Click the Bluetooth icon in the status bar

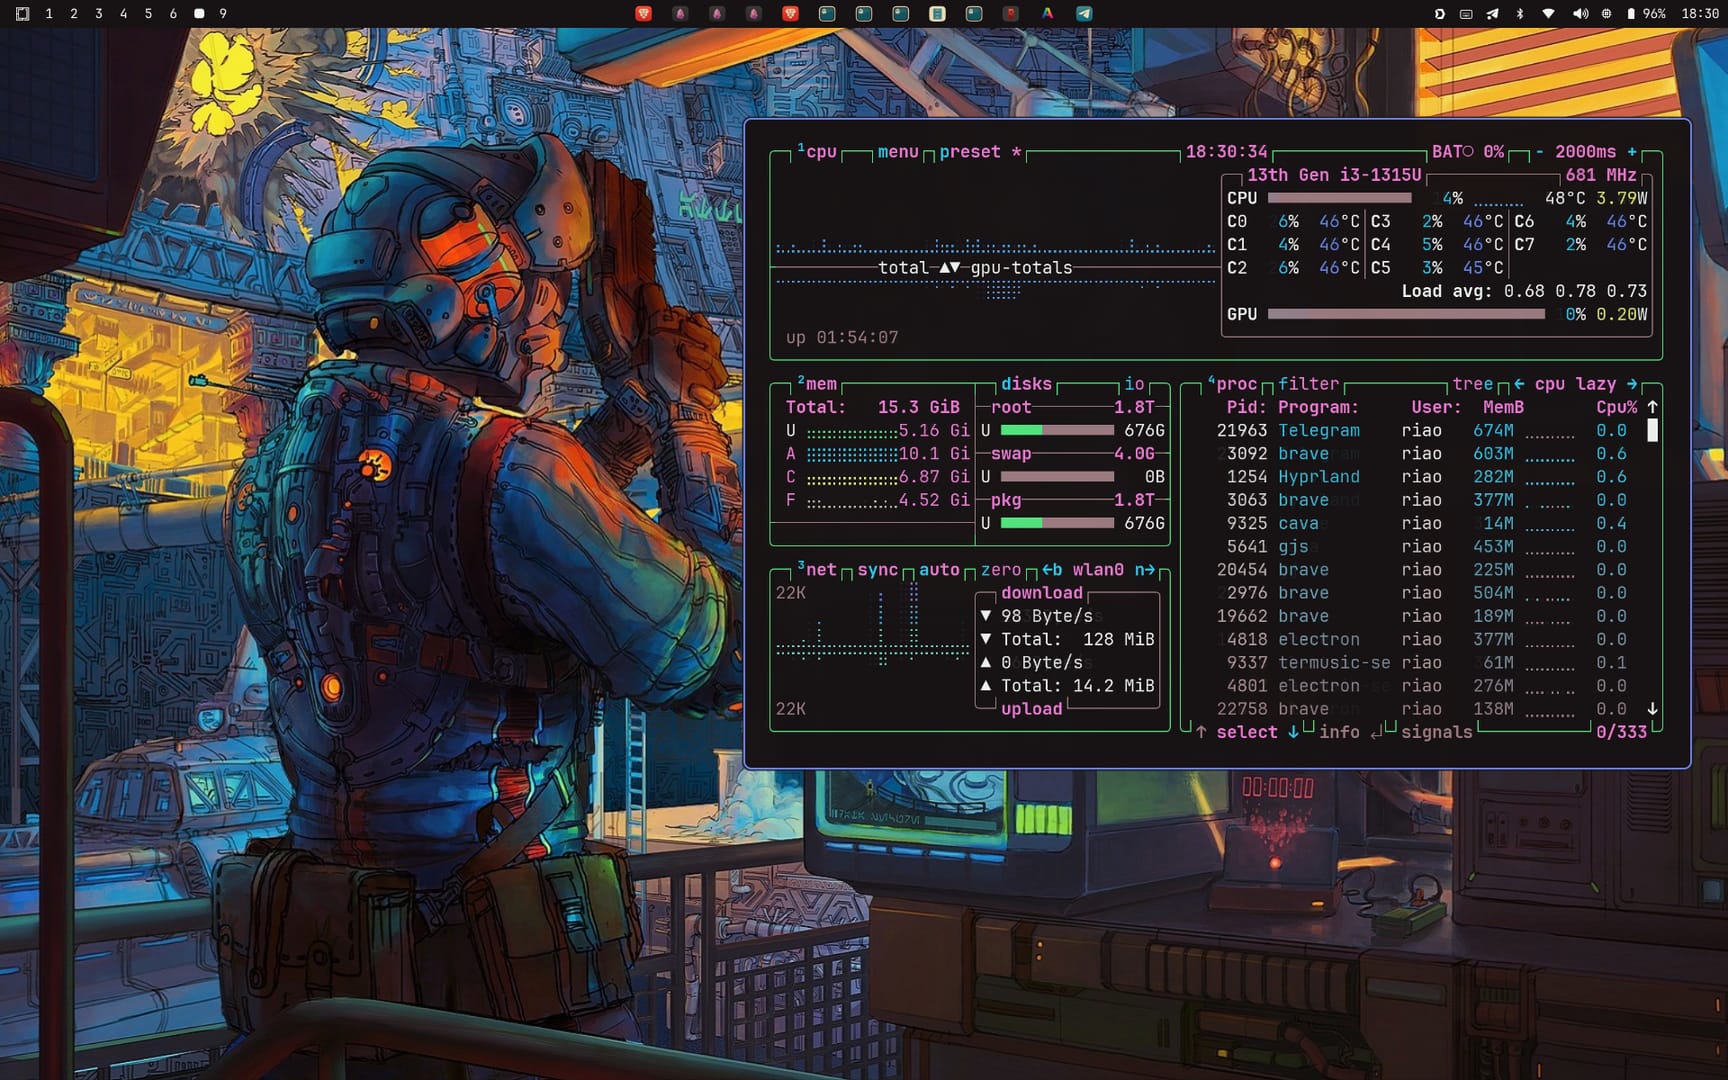click(x=1522, y=15)
